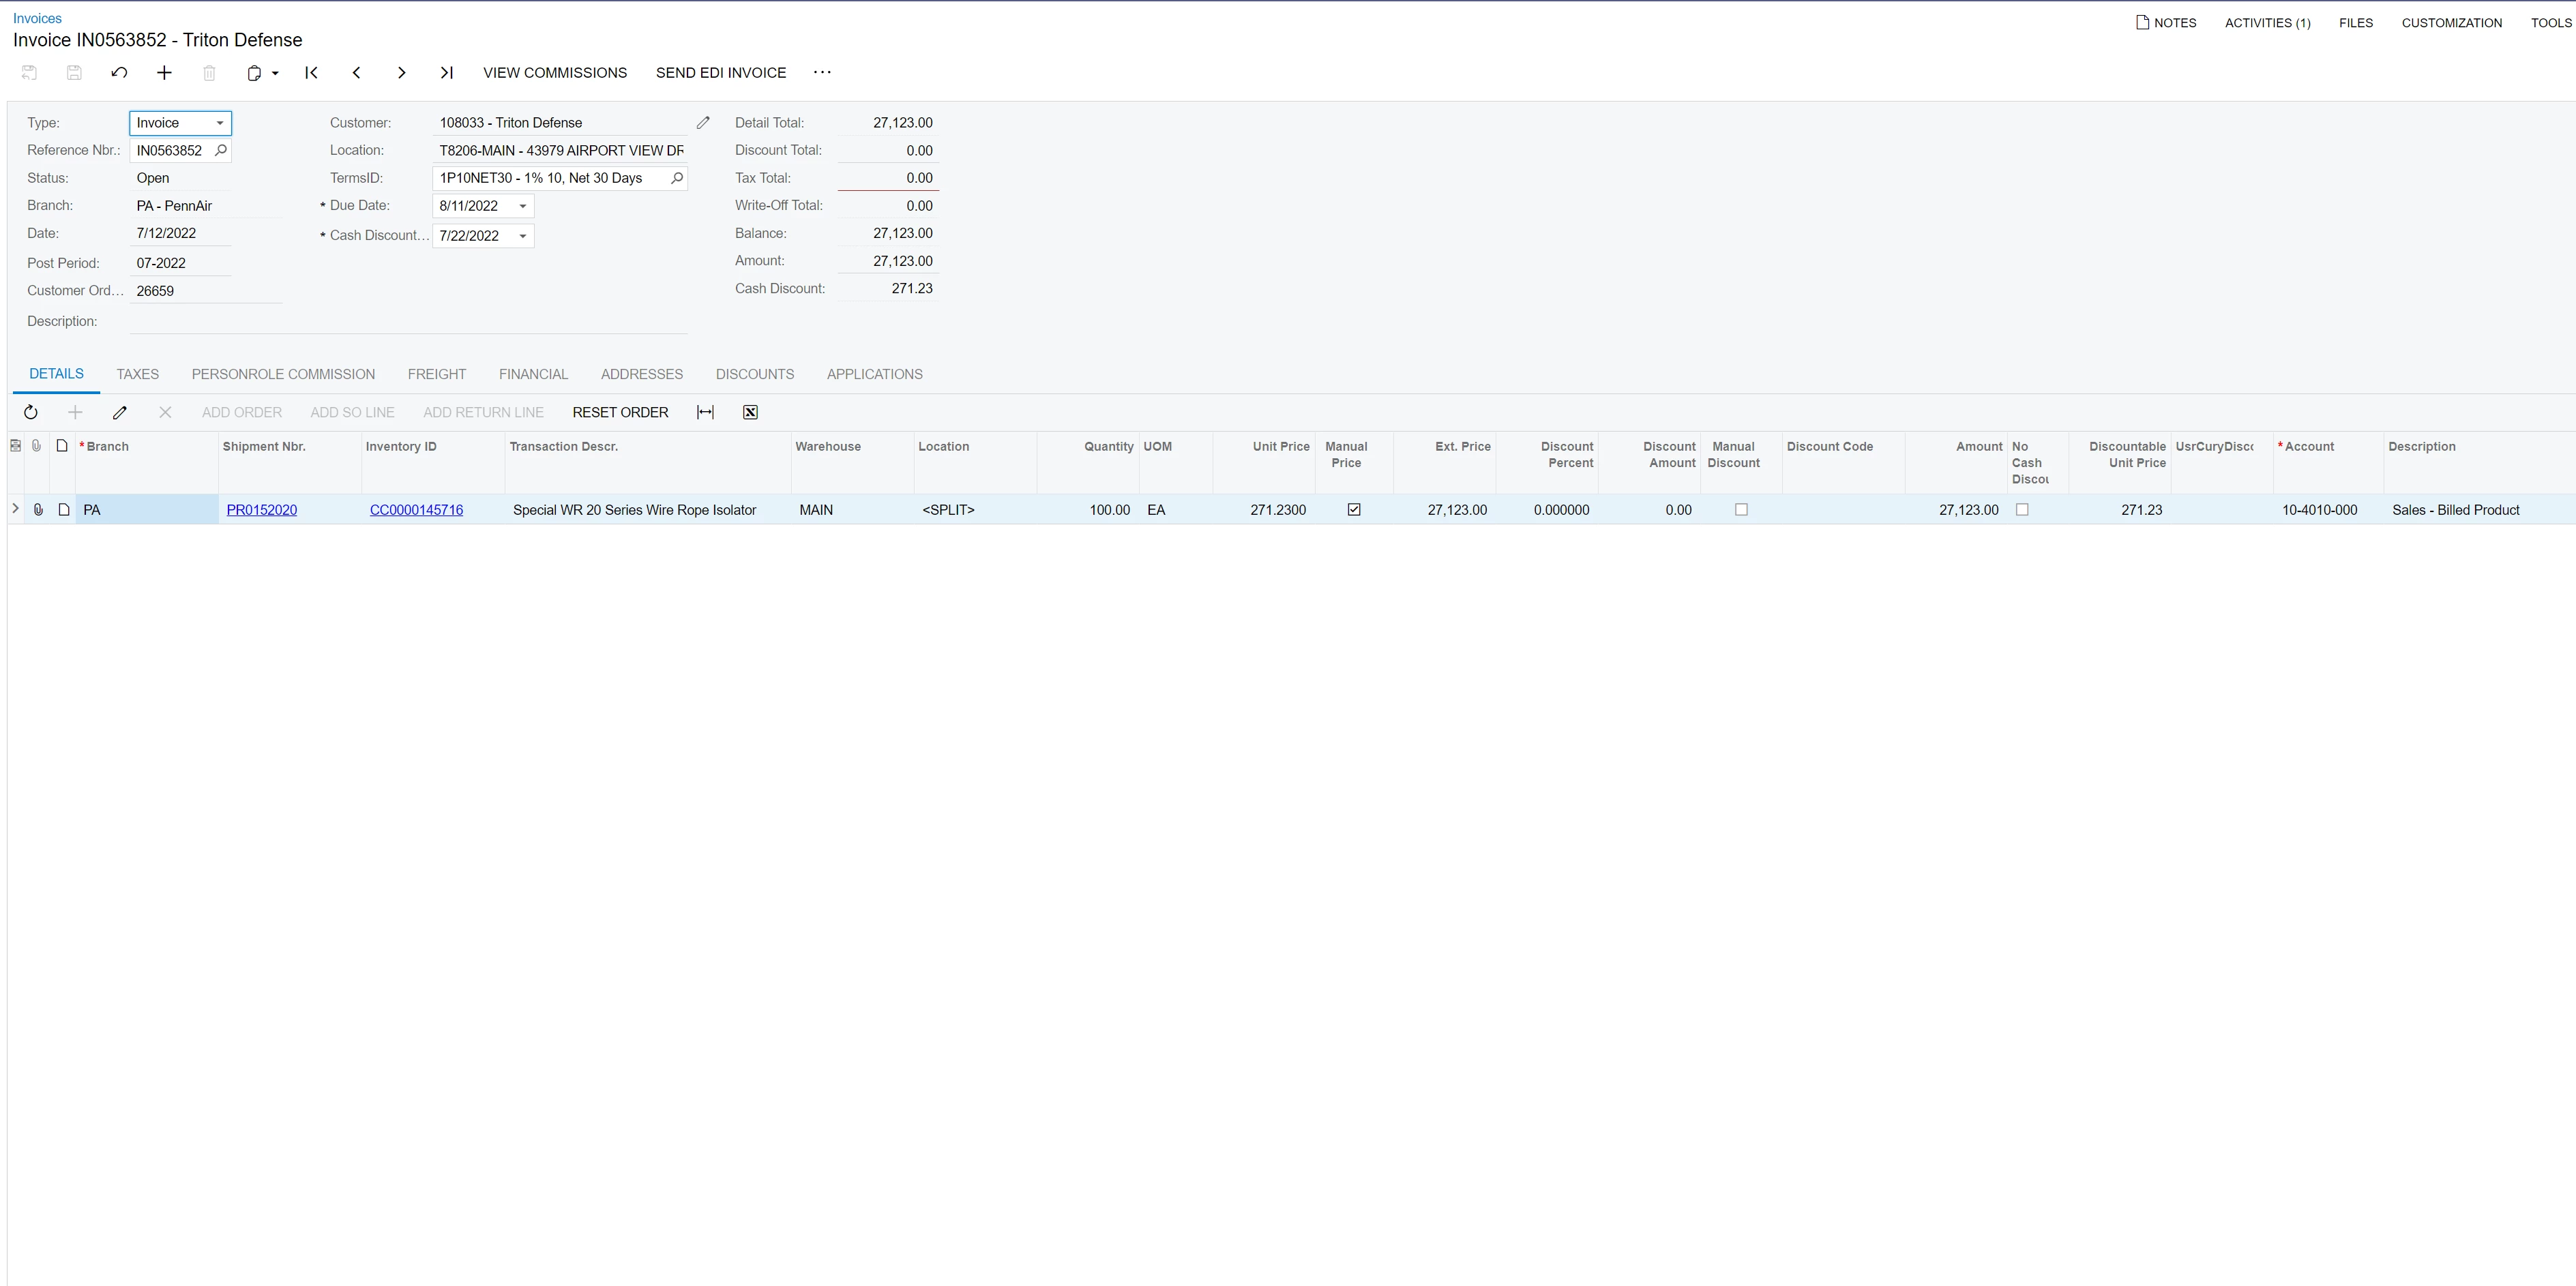Add new invoice record with plus icon
This screenshot has height=1286, width=2576.
click(x=164, y=72)
